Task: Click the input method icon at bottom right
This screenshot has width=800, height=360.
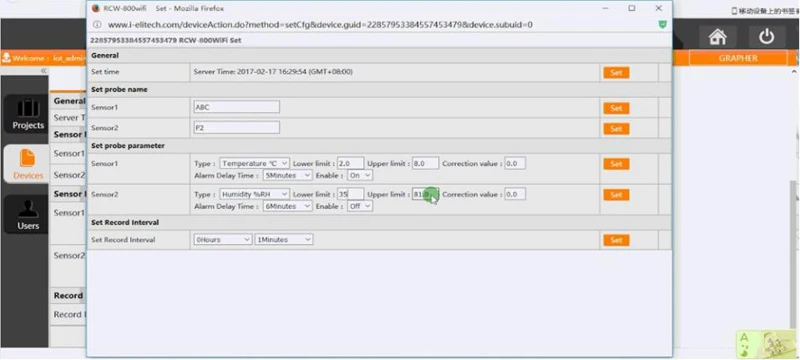Action: [767, 343]
